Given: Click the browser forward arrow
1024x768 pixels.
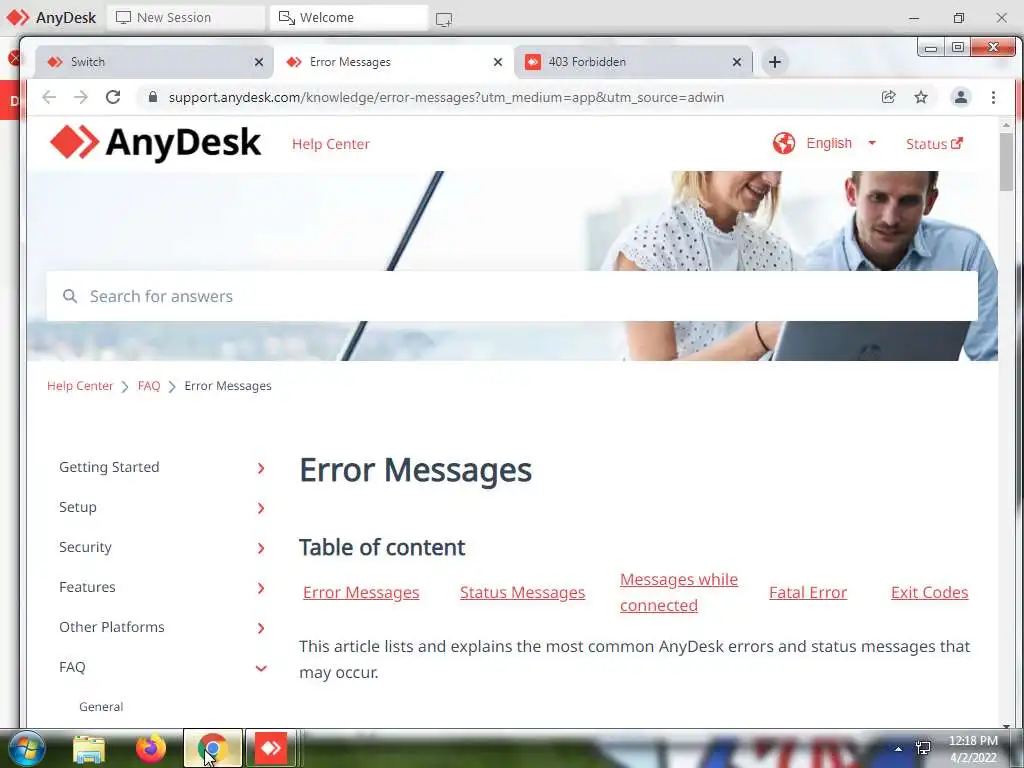Looking at the screenshot, I should pos(81,97).
